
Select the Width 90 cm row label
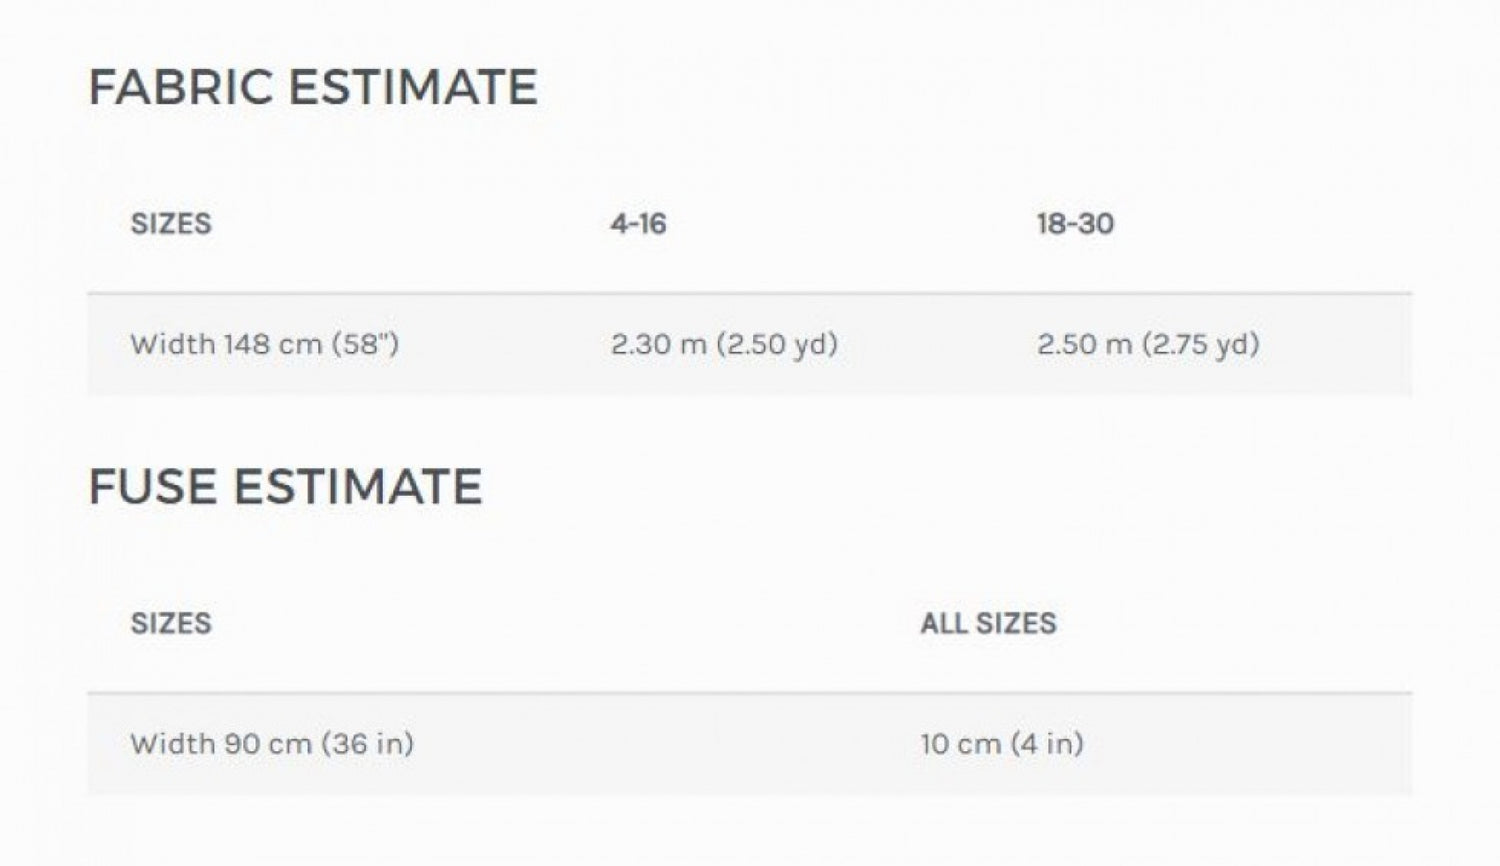coord(271,744)
